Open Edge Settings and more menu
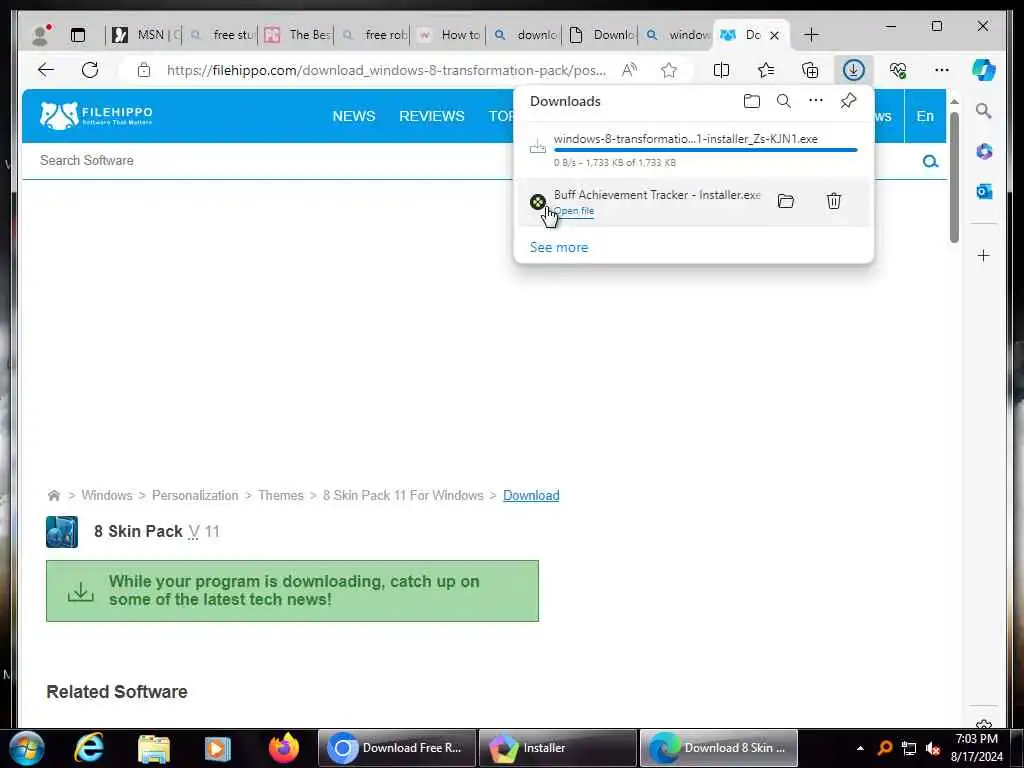 pyautogui.click(x=941, y=70)
